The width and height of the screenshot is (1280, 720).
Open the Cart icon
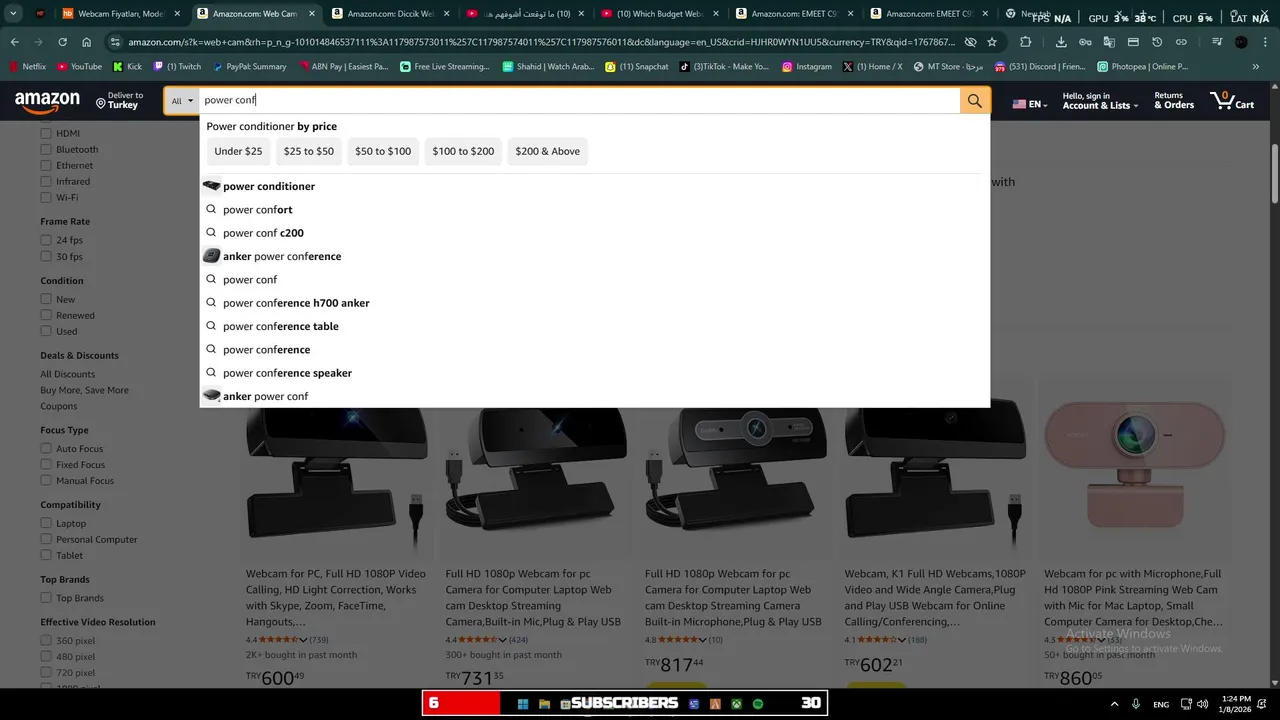(1232, 100)
